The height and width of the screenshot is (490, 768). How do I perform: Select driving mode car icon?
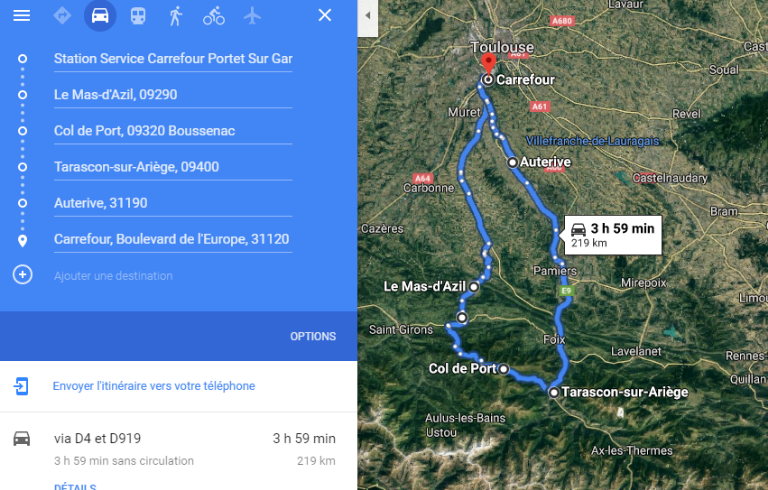(100, 16)
